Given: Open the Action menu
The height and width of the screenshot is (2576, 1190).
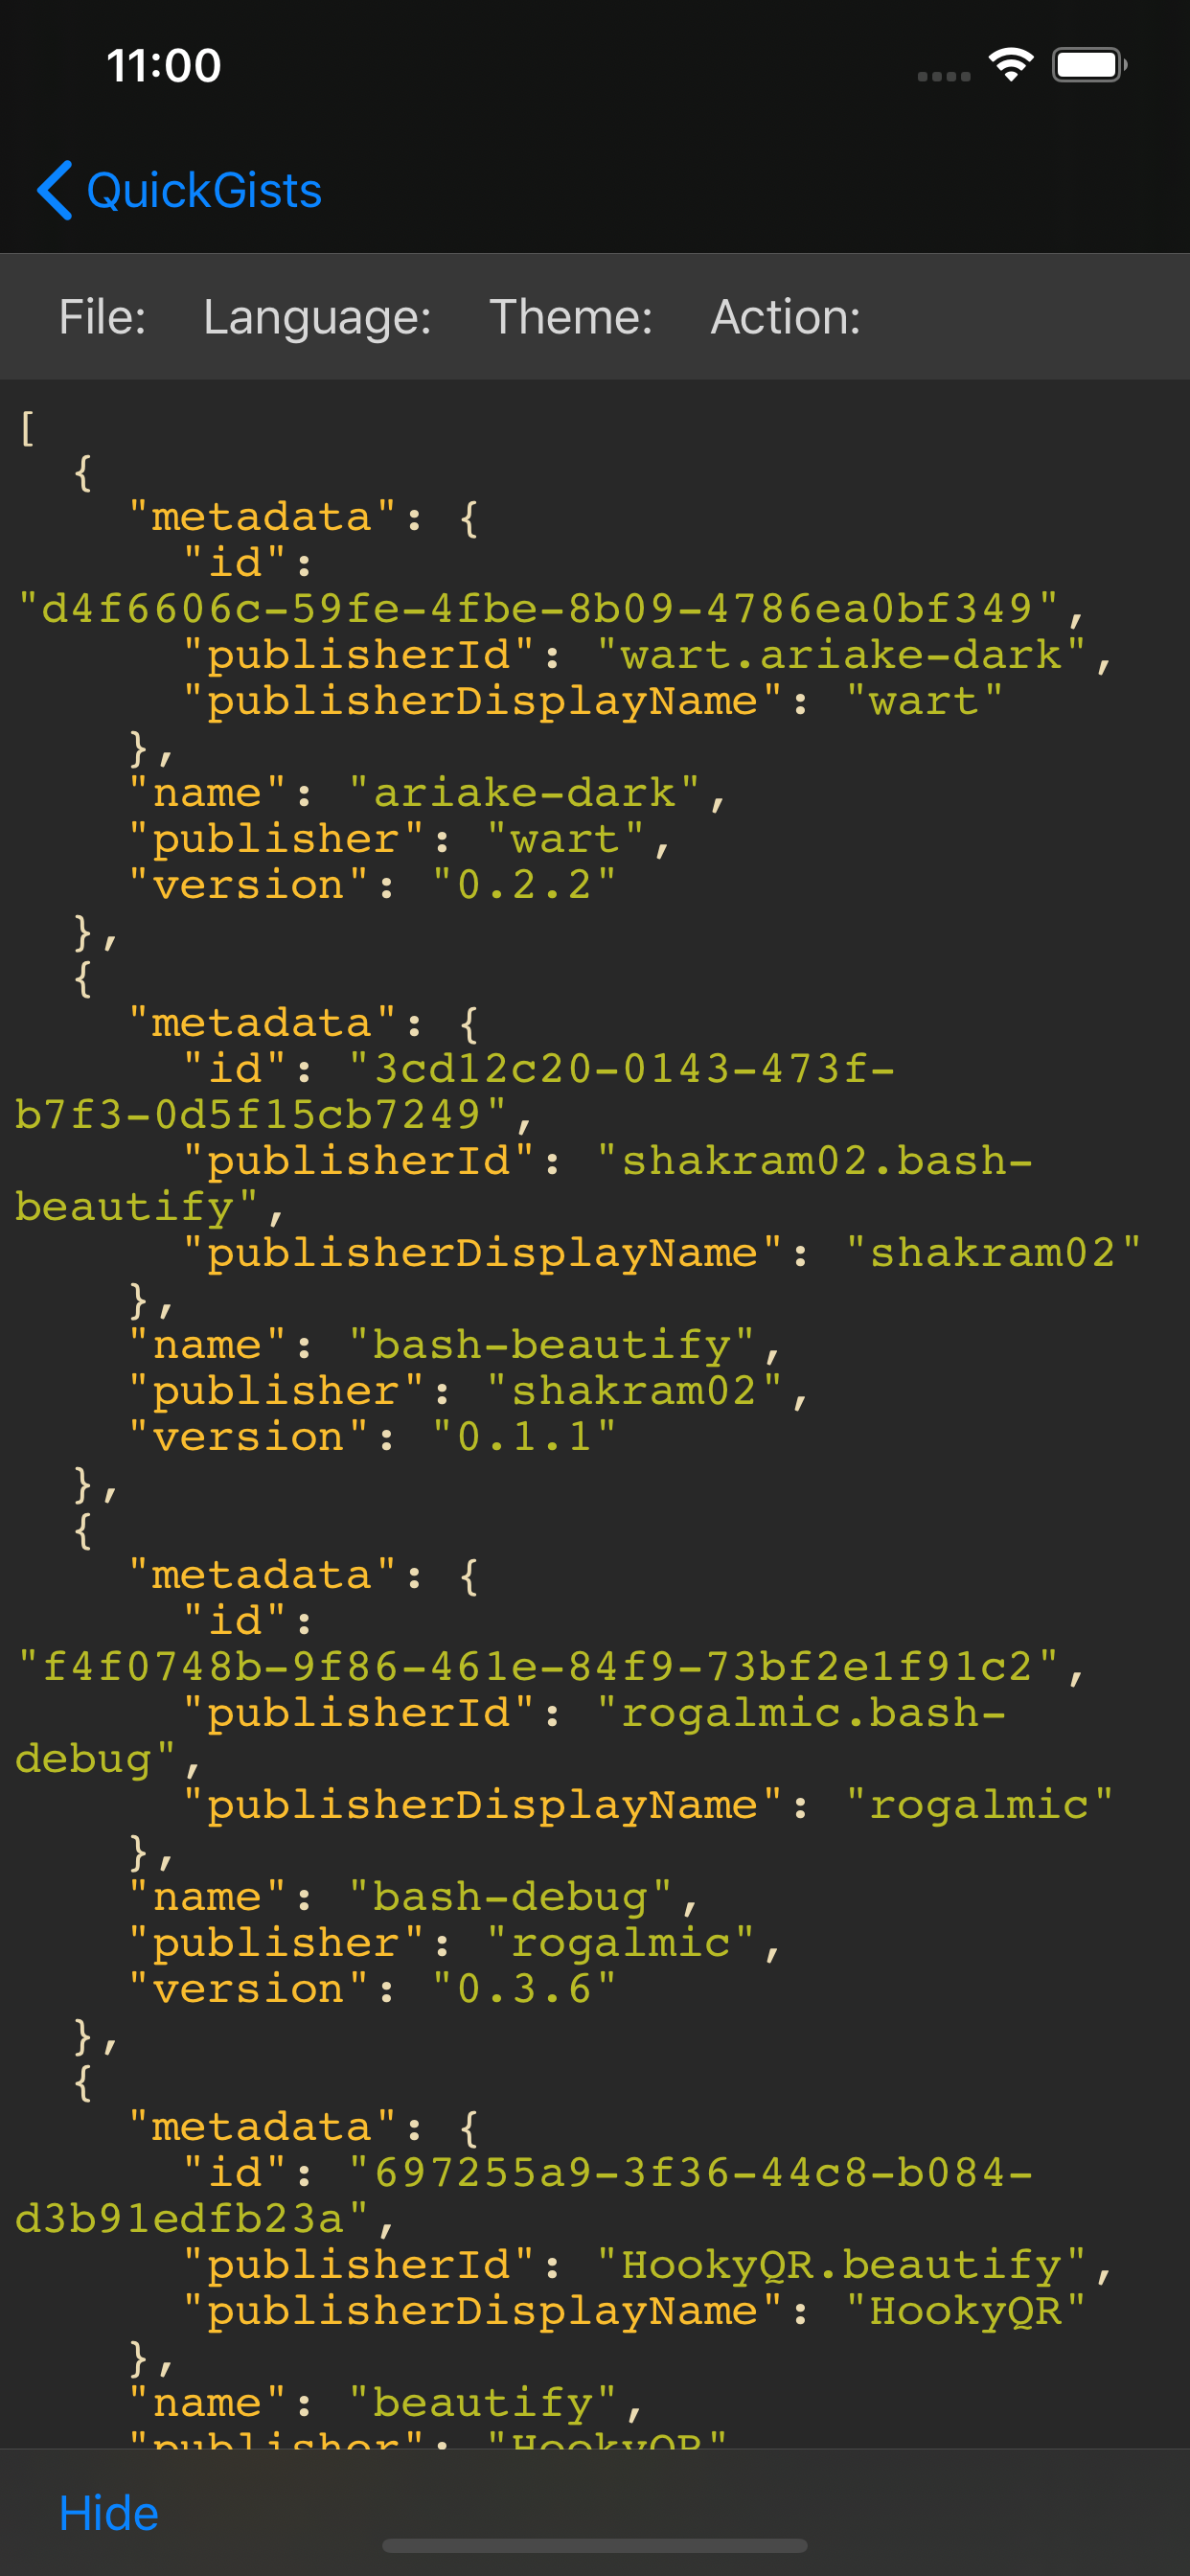Looking at the screenshot, I should pos(785,317).
